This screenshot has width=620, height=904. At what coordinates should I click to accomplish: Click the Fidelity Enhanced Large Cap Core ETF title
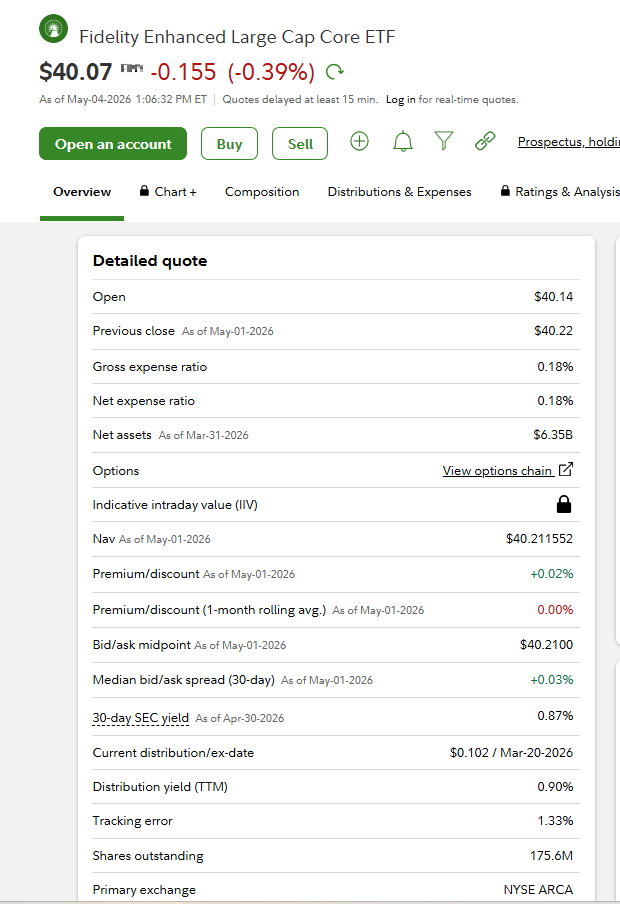pyautogui.click(x=237, y=37)
